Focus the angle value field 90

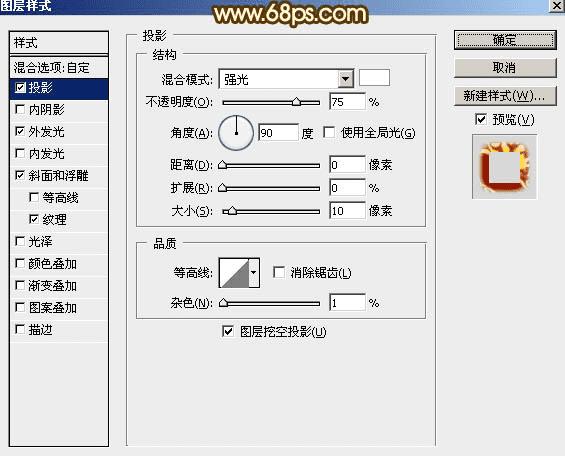coord(279,133)
